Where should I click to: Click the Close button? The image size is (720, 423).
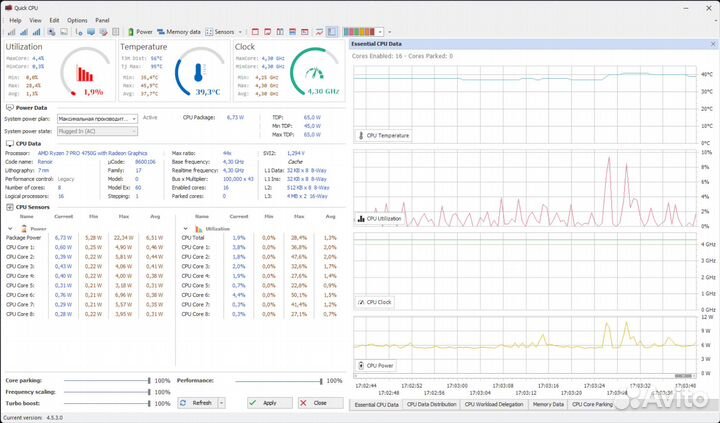click(x=320, y=403)
